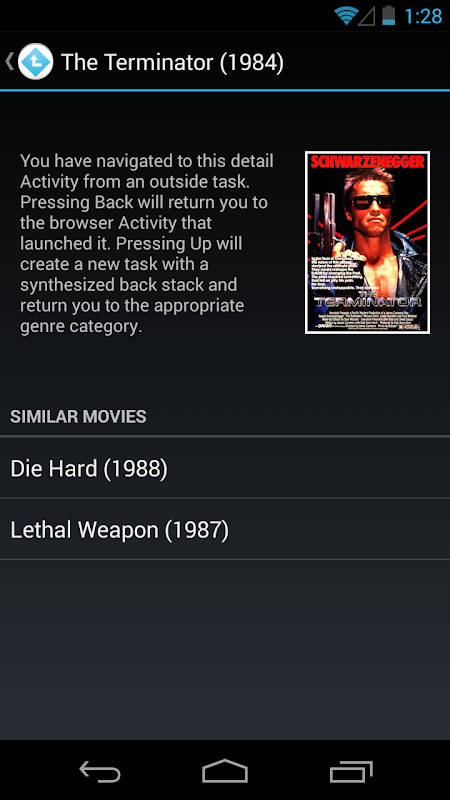Viewport: 450px width, 800px height.
Task: Tap the Terminator movie poster thumbnail
Action: (x=367, y=242)
